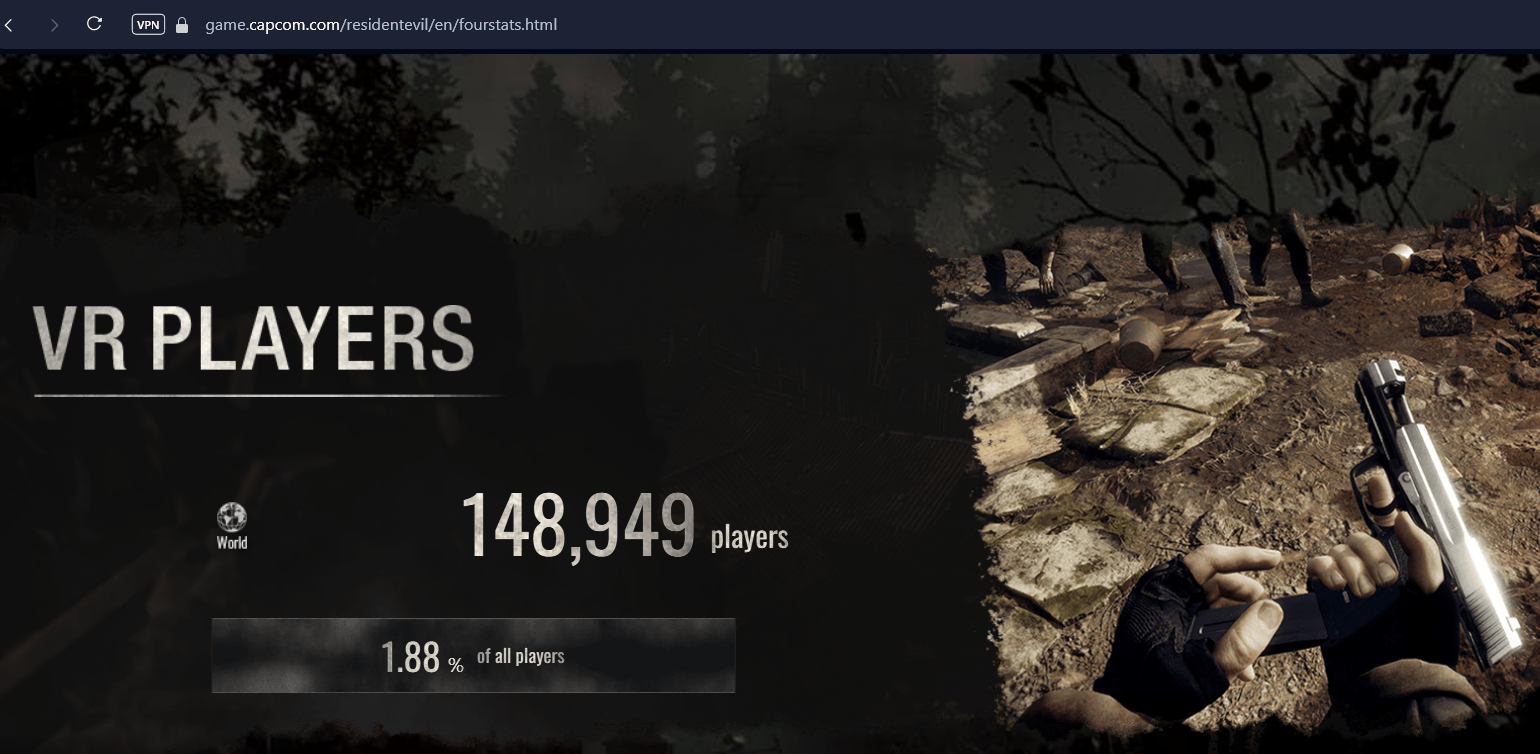Viewport: 1540px width, 754px height.
Task: View site security via the padlock icon
Action: coord(181,24)
